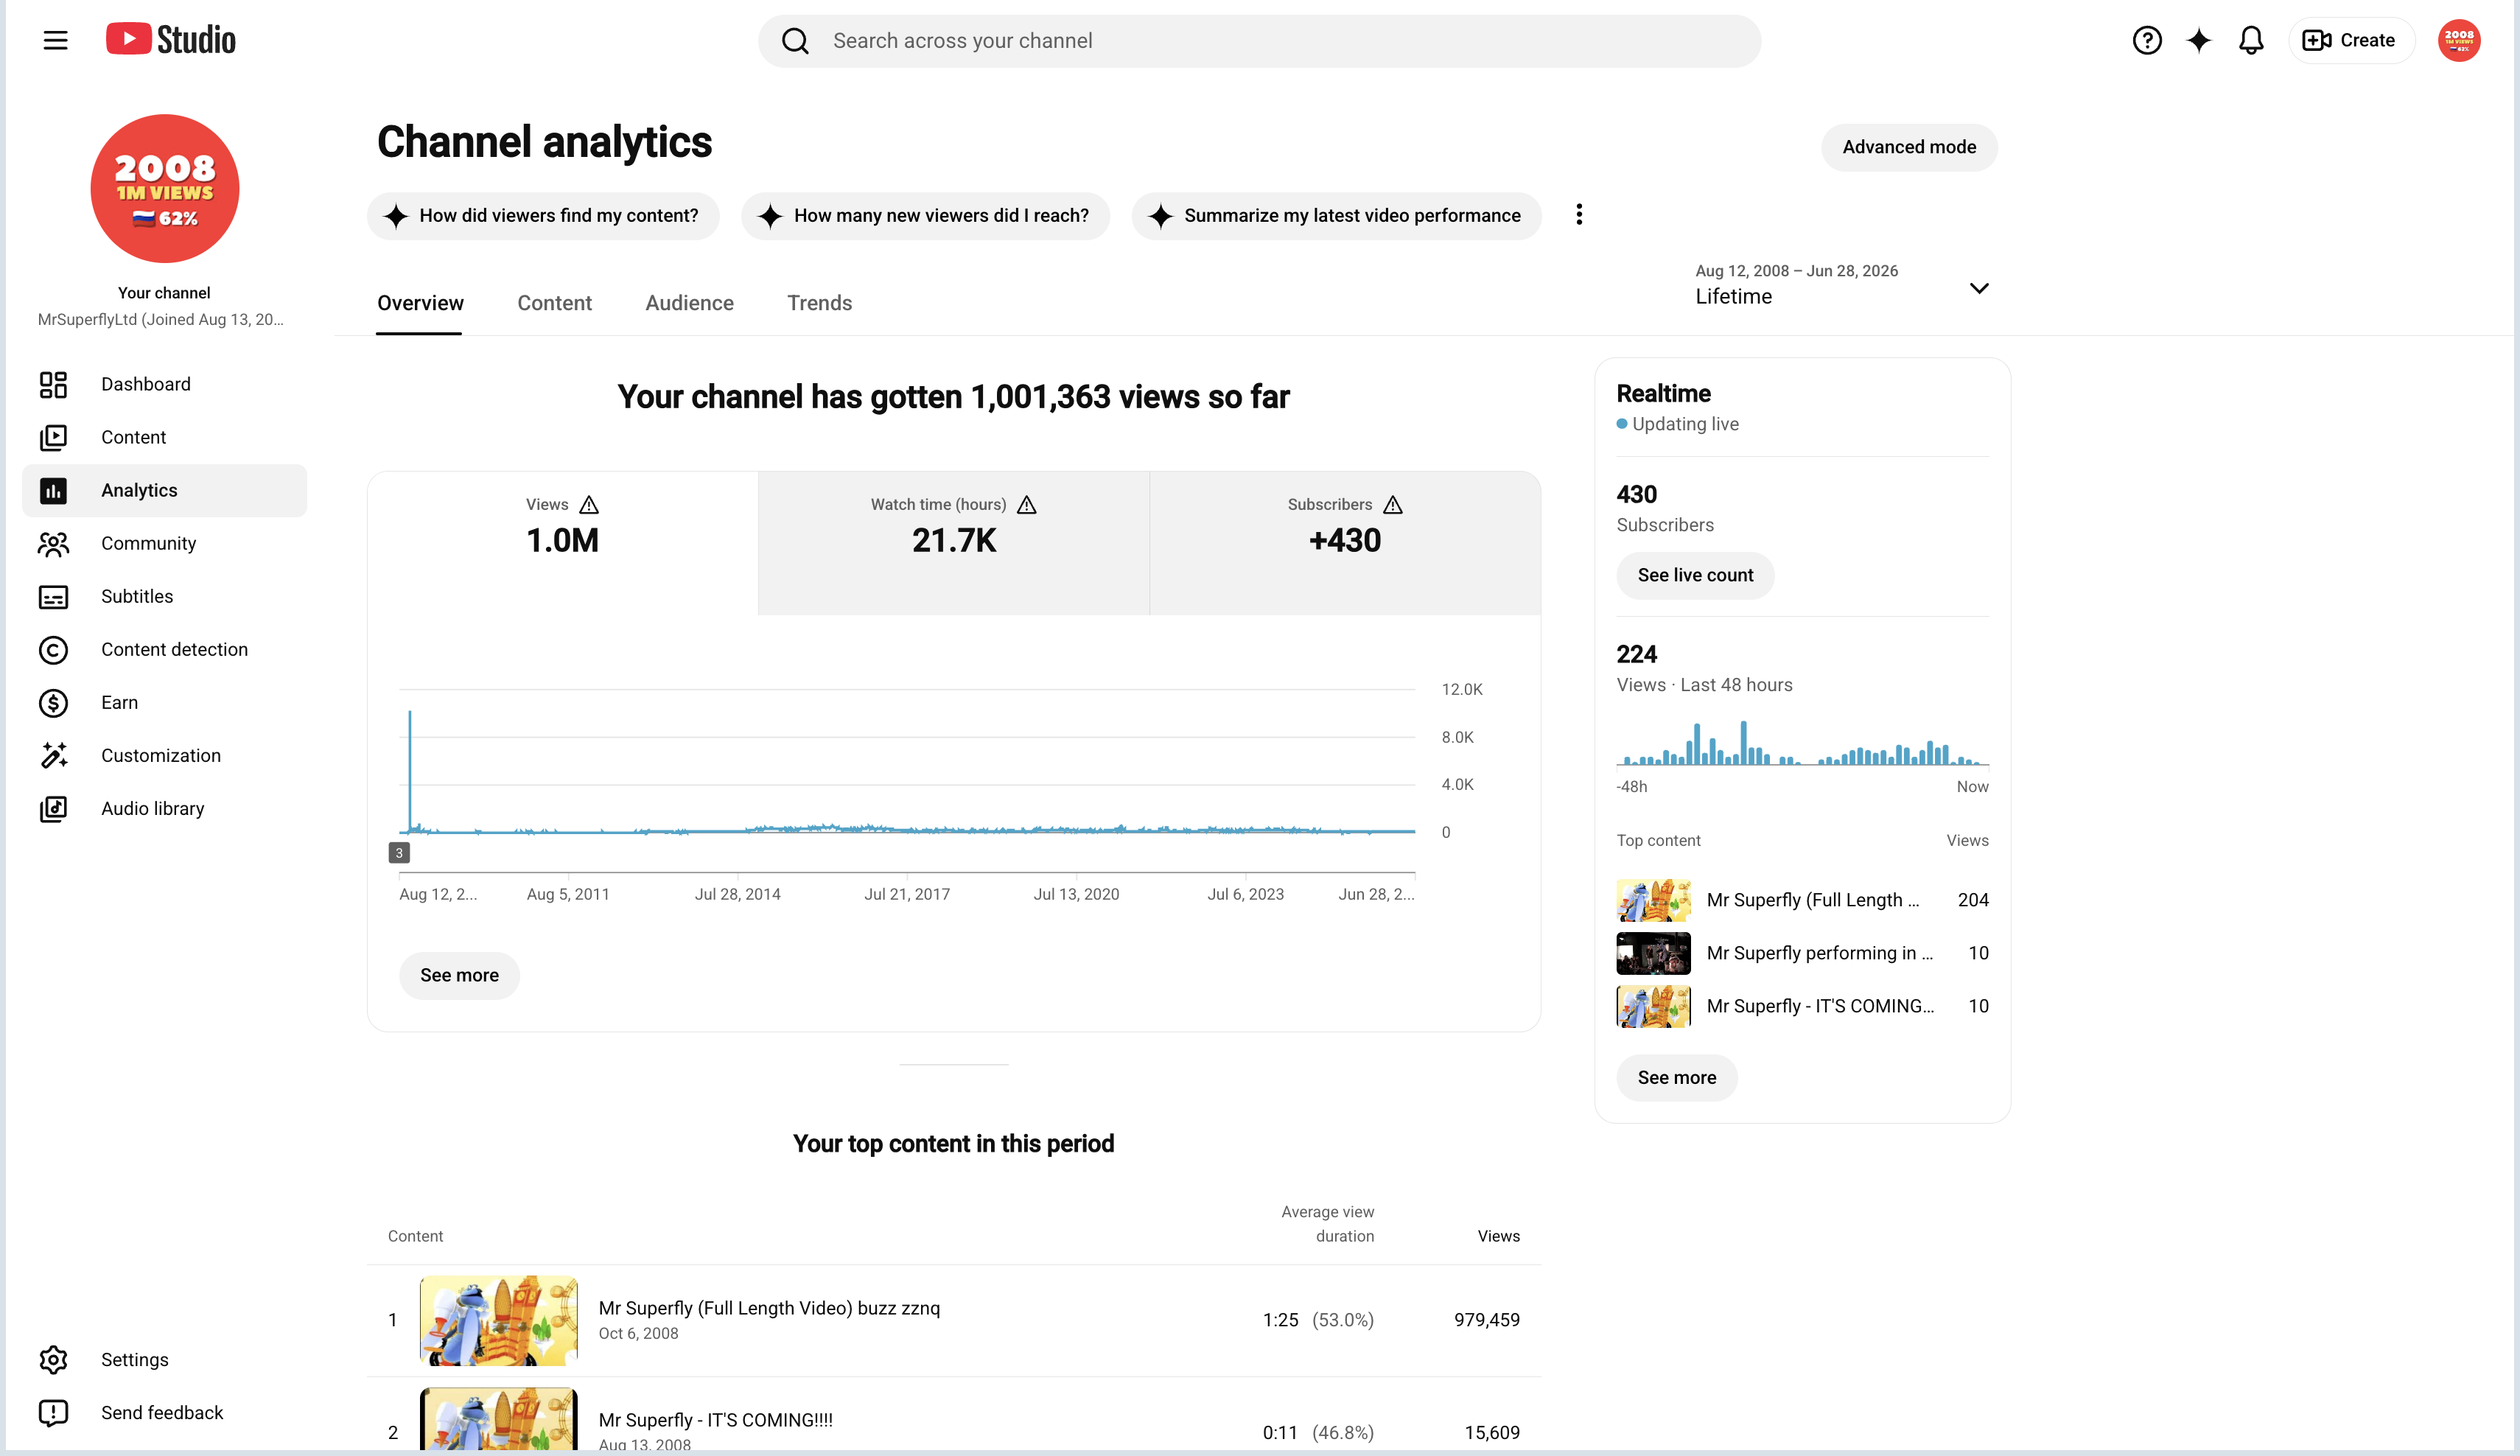Click the Advanced mode button

tap(1909, 147)
